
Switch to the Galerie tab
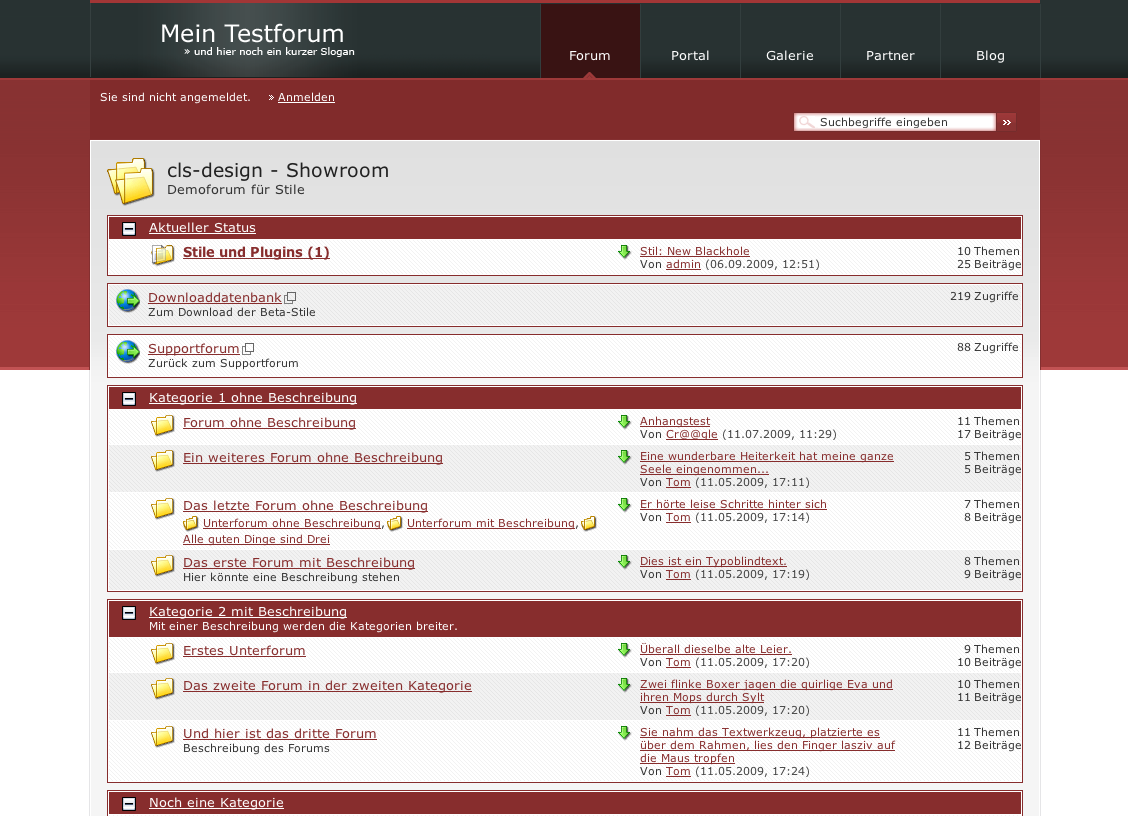(790, 56)
